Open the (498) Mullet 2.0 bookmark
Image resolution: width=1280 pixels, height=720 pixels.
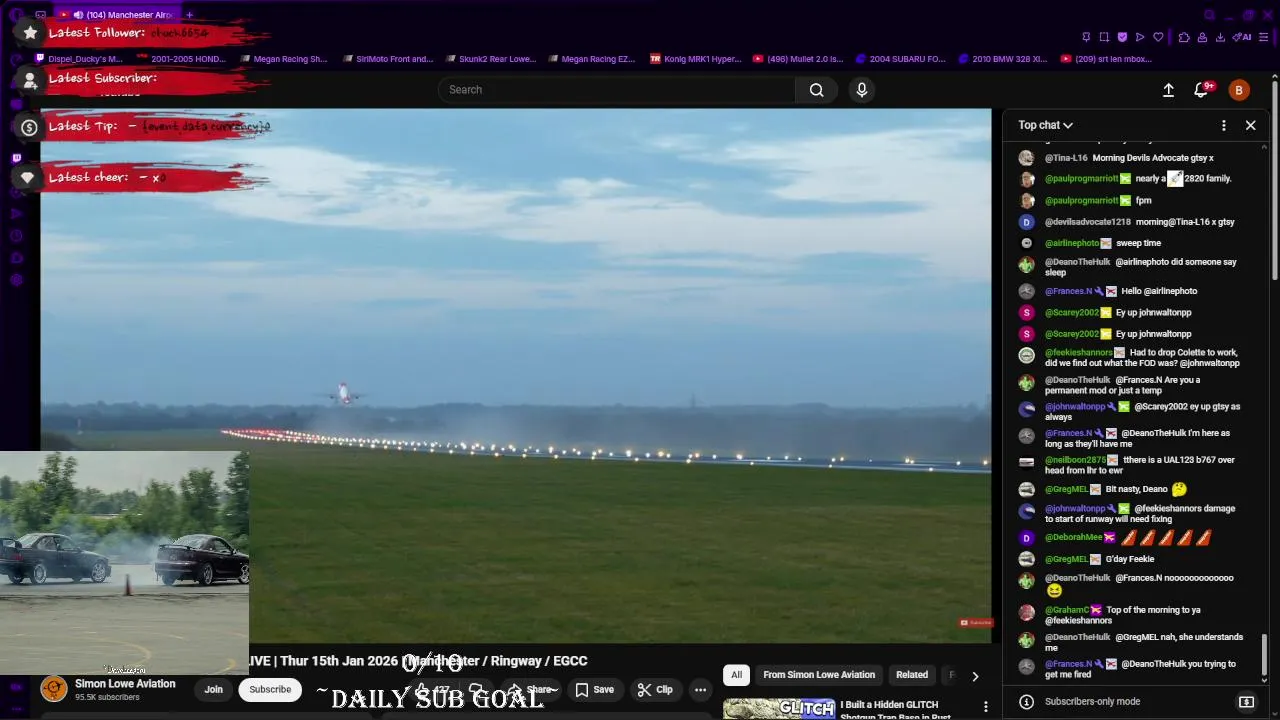point(798,59)
